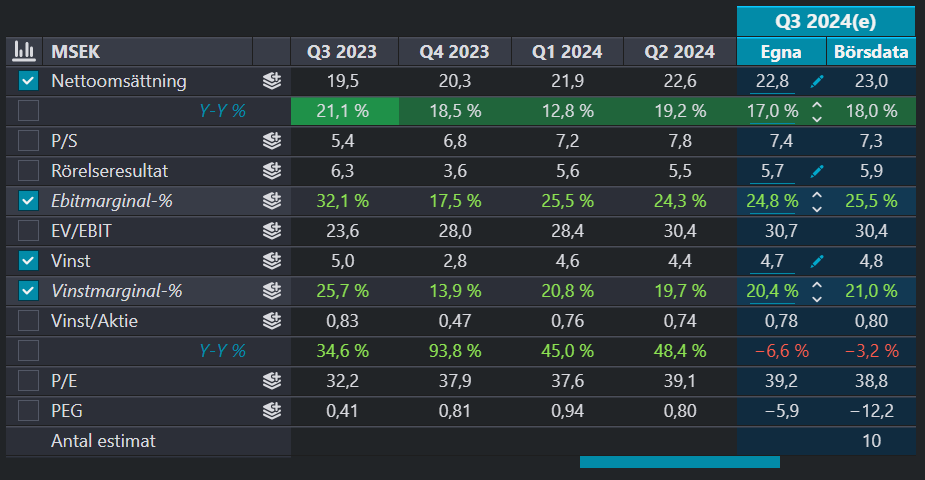Check the EV/EBIT checkbox
925x480 pixels.
pos(28,231)
